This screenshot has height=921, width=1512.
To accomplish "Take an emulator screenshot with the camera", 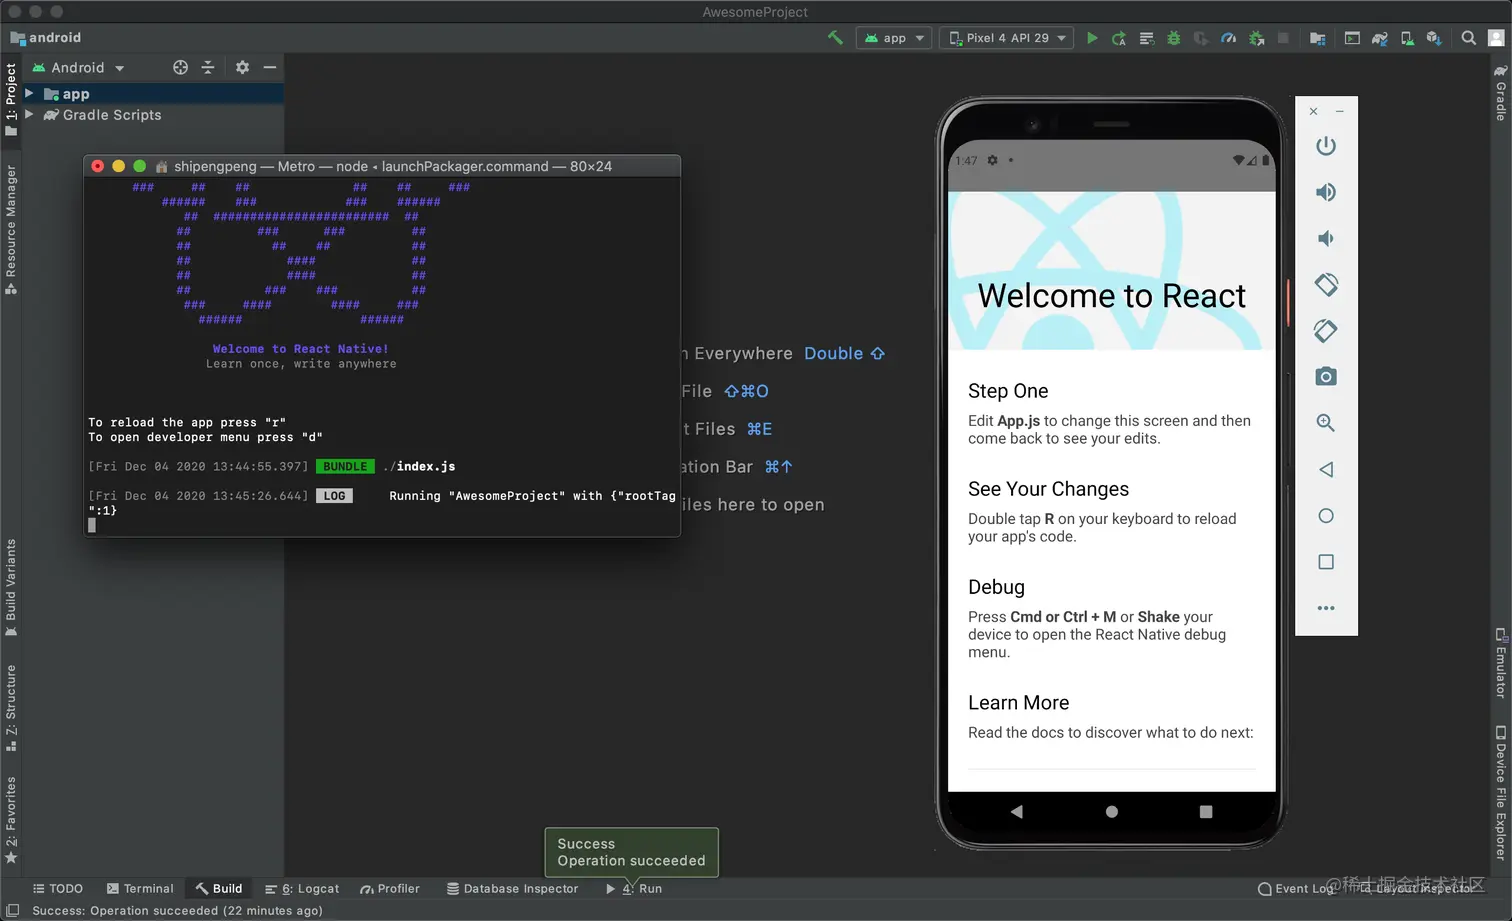I will pyautogui.click(x=1326, y=377).
